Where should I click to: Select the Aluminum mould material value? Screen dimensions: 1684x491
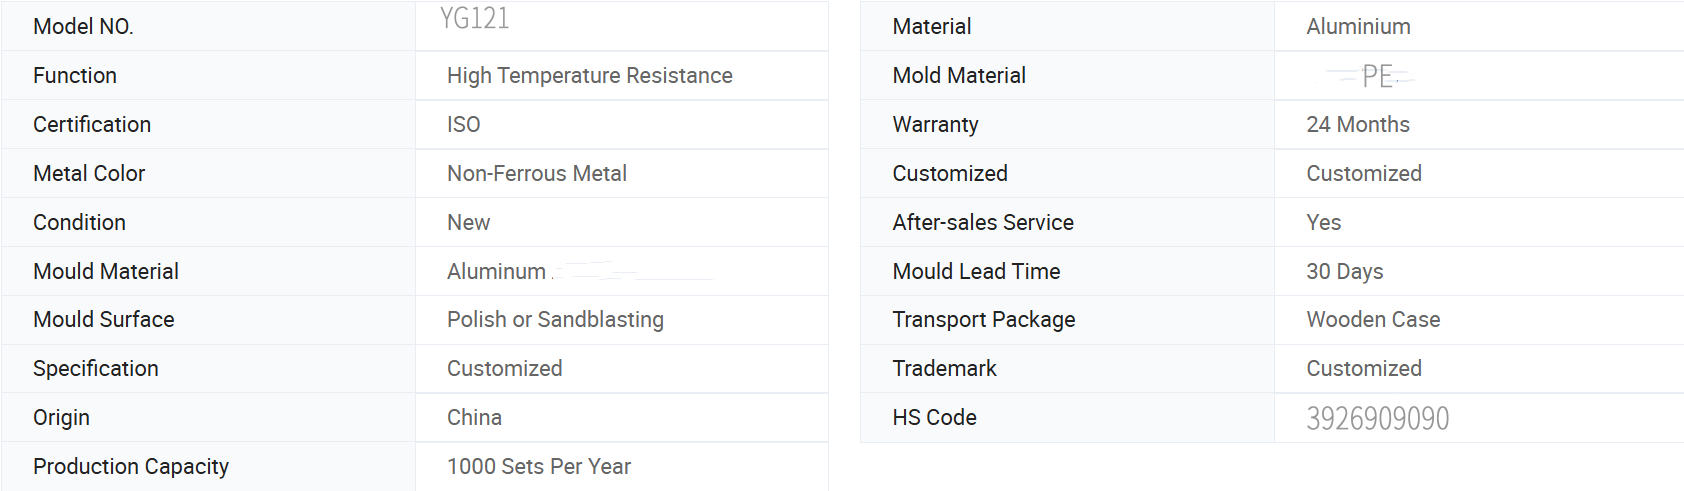[496, 271]
